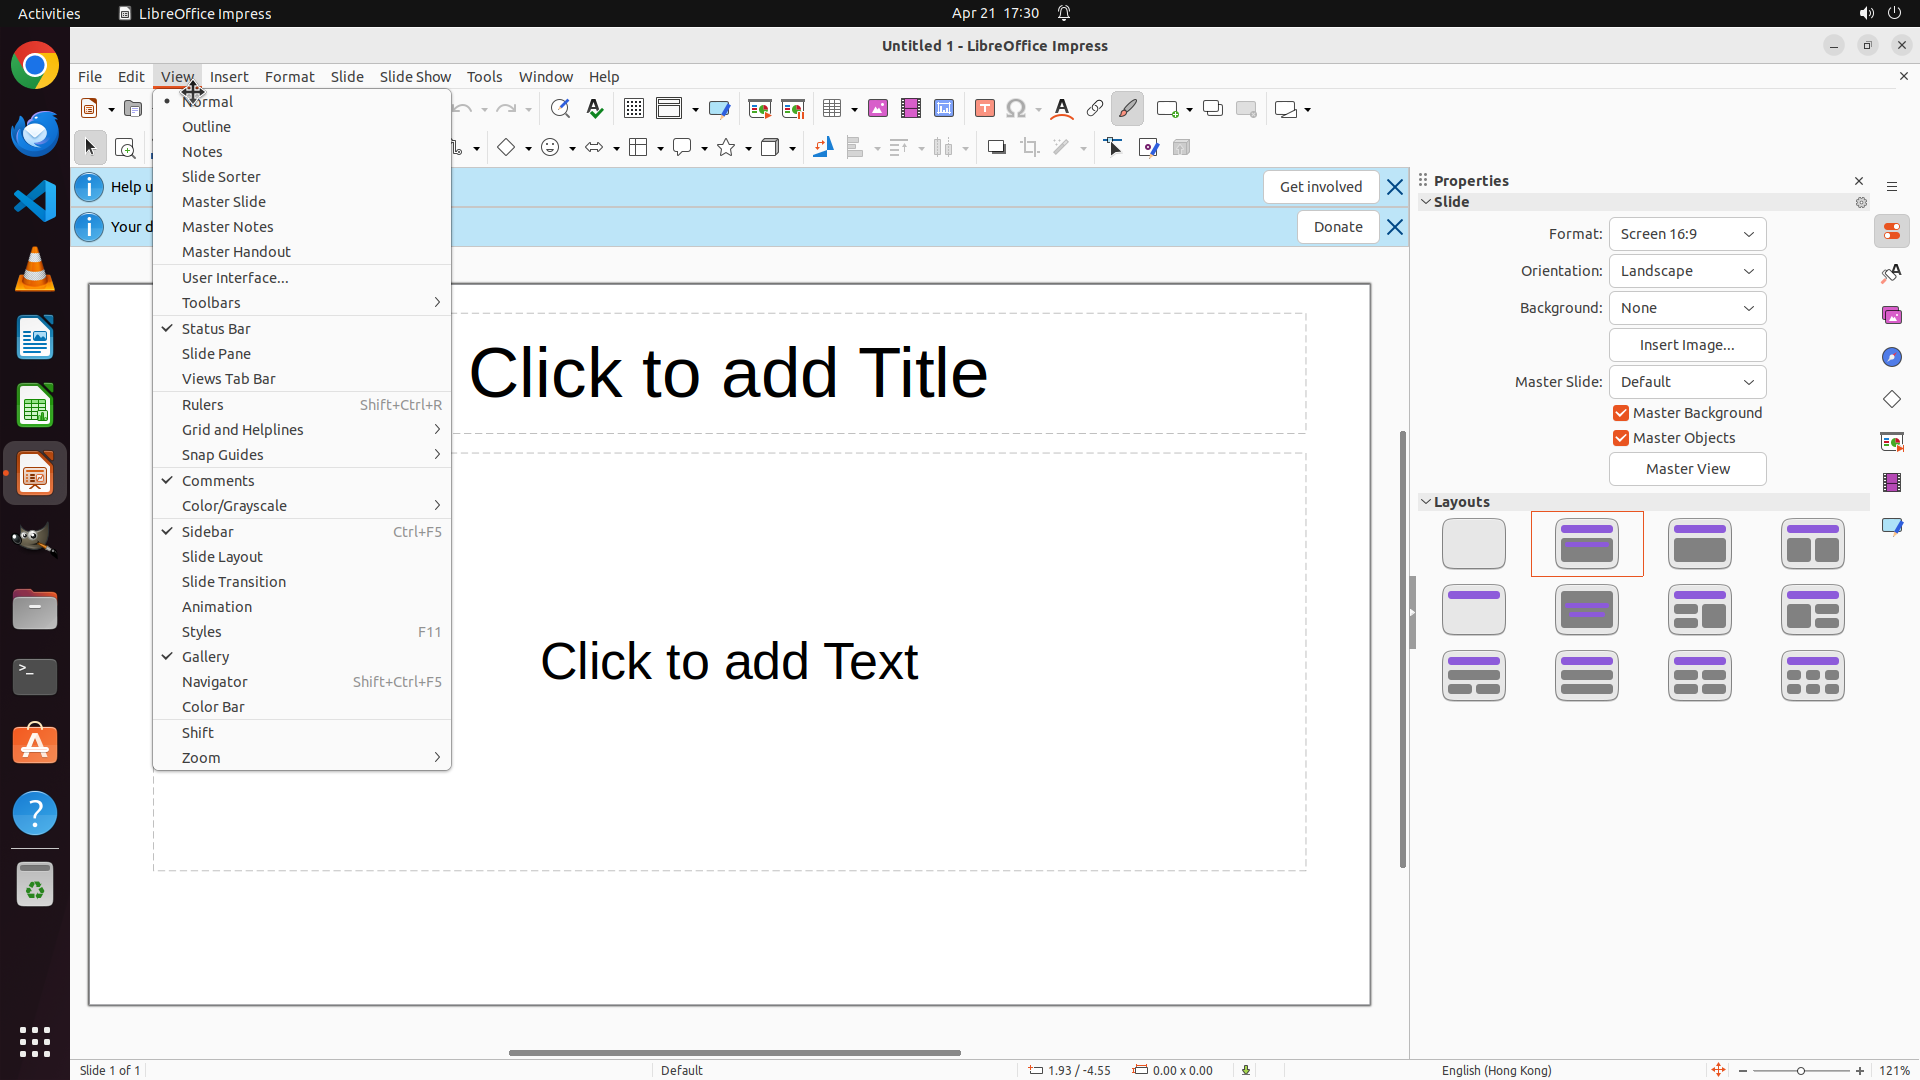
Task: Click the Insert Text Box icon
Action: click(985, 109)
